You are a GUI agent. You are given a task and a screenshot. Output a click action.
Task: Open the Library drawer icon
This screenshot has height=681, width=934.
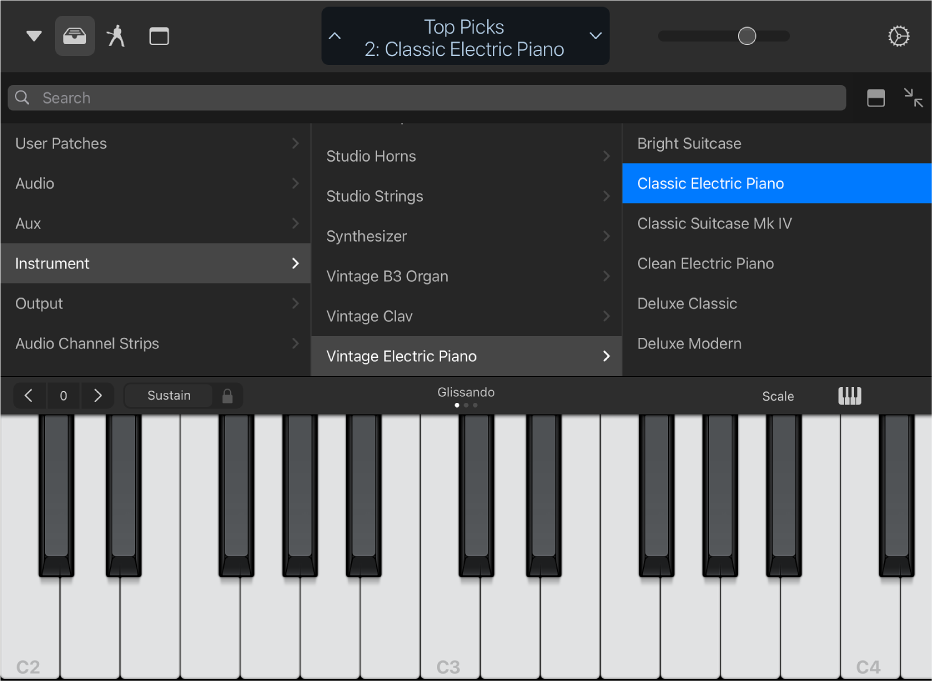(x=75, y=36)
